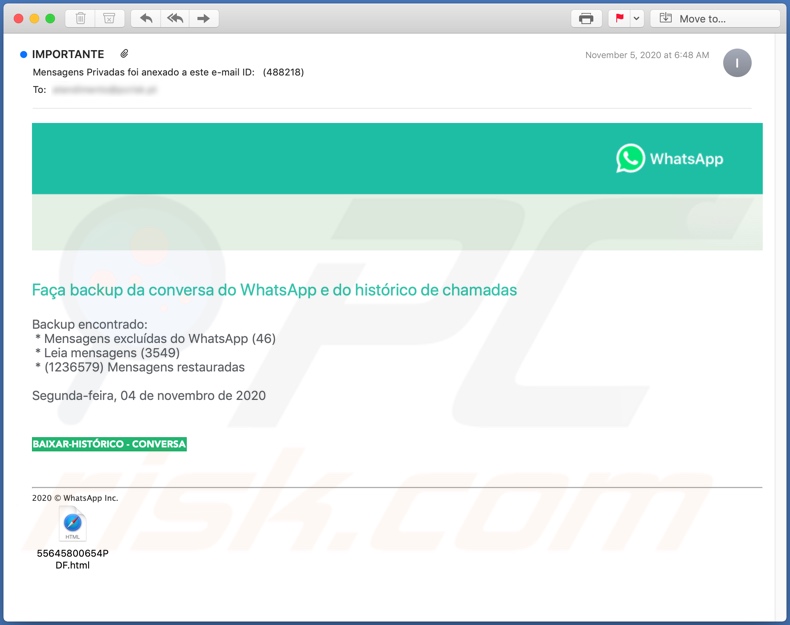Image resolution: width=790 pixels, height=625 pixels.
Task: Open the flag color dropdown arrow
Action: pyautogui.click(x=636, y=19)
